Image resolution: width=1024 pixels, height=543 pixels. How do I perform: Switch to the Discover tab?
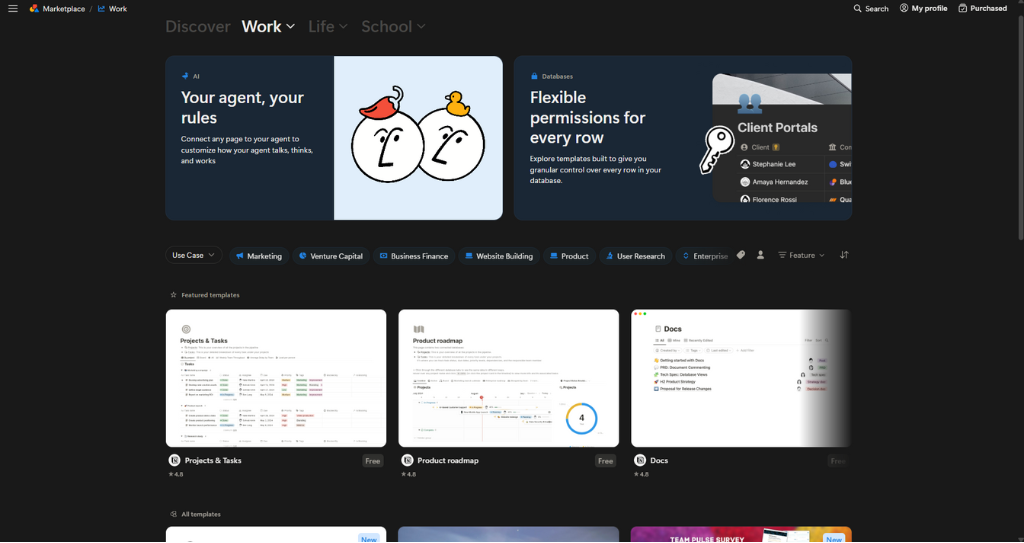(x=198, y=27)
